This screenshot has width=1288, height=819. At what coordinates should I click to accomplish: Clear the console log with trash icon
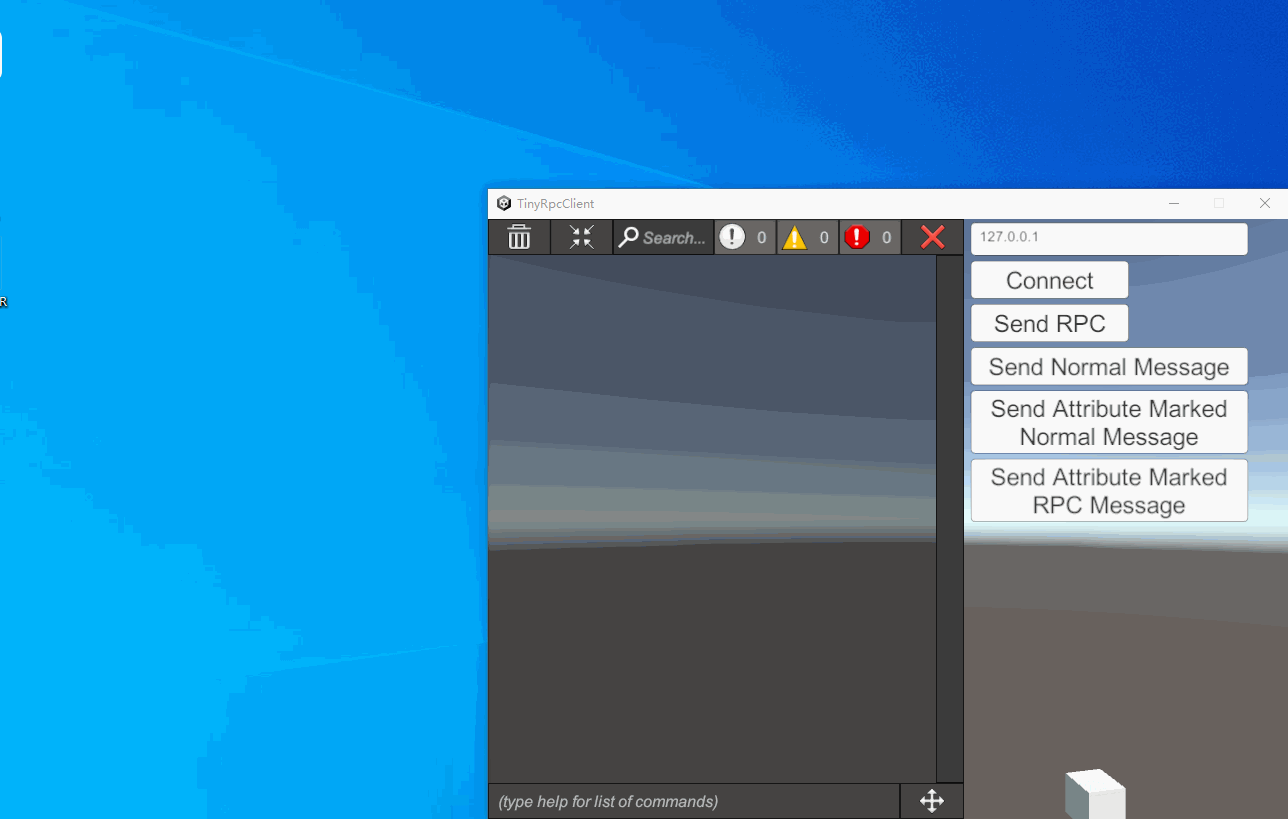519,237
